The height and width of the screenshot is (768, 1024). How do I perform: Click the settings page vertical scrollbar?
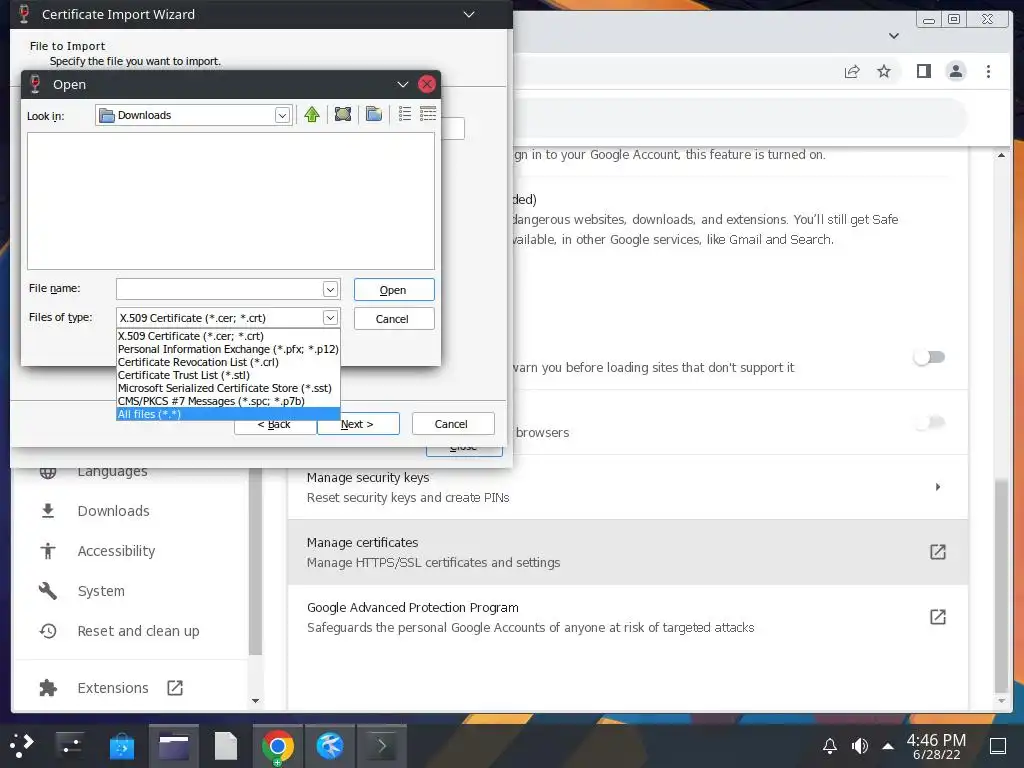pos(1001,584)
